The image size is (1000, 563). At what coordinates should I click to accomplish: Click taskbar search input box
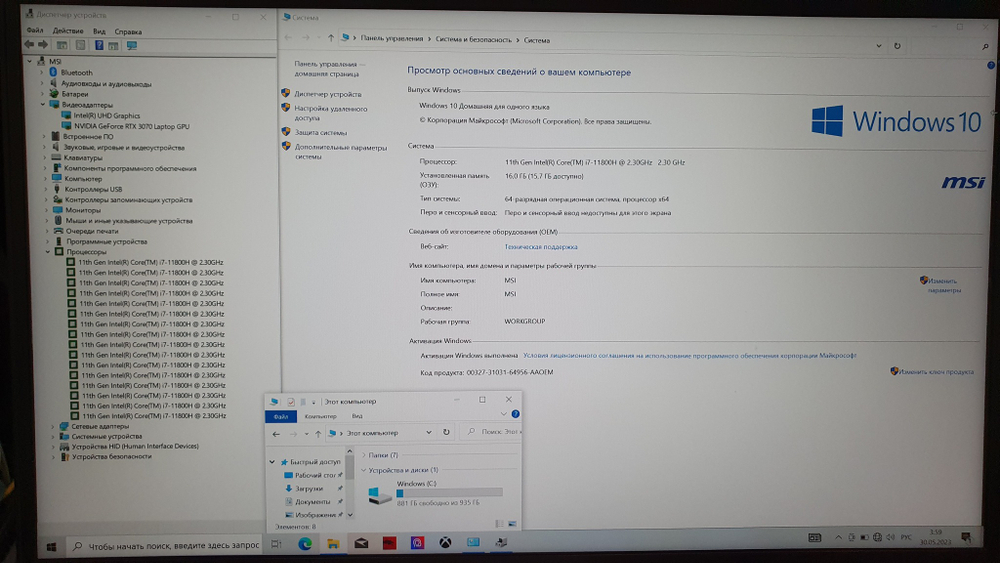click(x=165, y=546)
